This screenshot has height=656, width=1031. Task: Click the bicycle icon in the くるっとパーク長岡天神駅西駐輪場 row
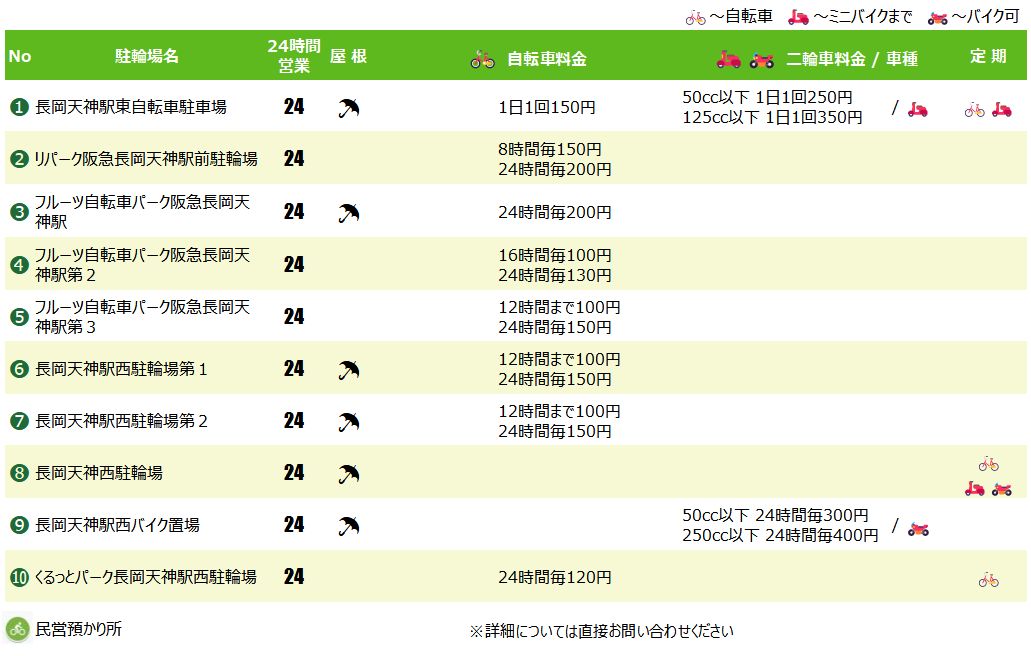coord(988,579)
